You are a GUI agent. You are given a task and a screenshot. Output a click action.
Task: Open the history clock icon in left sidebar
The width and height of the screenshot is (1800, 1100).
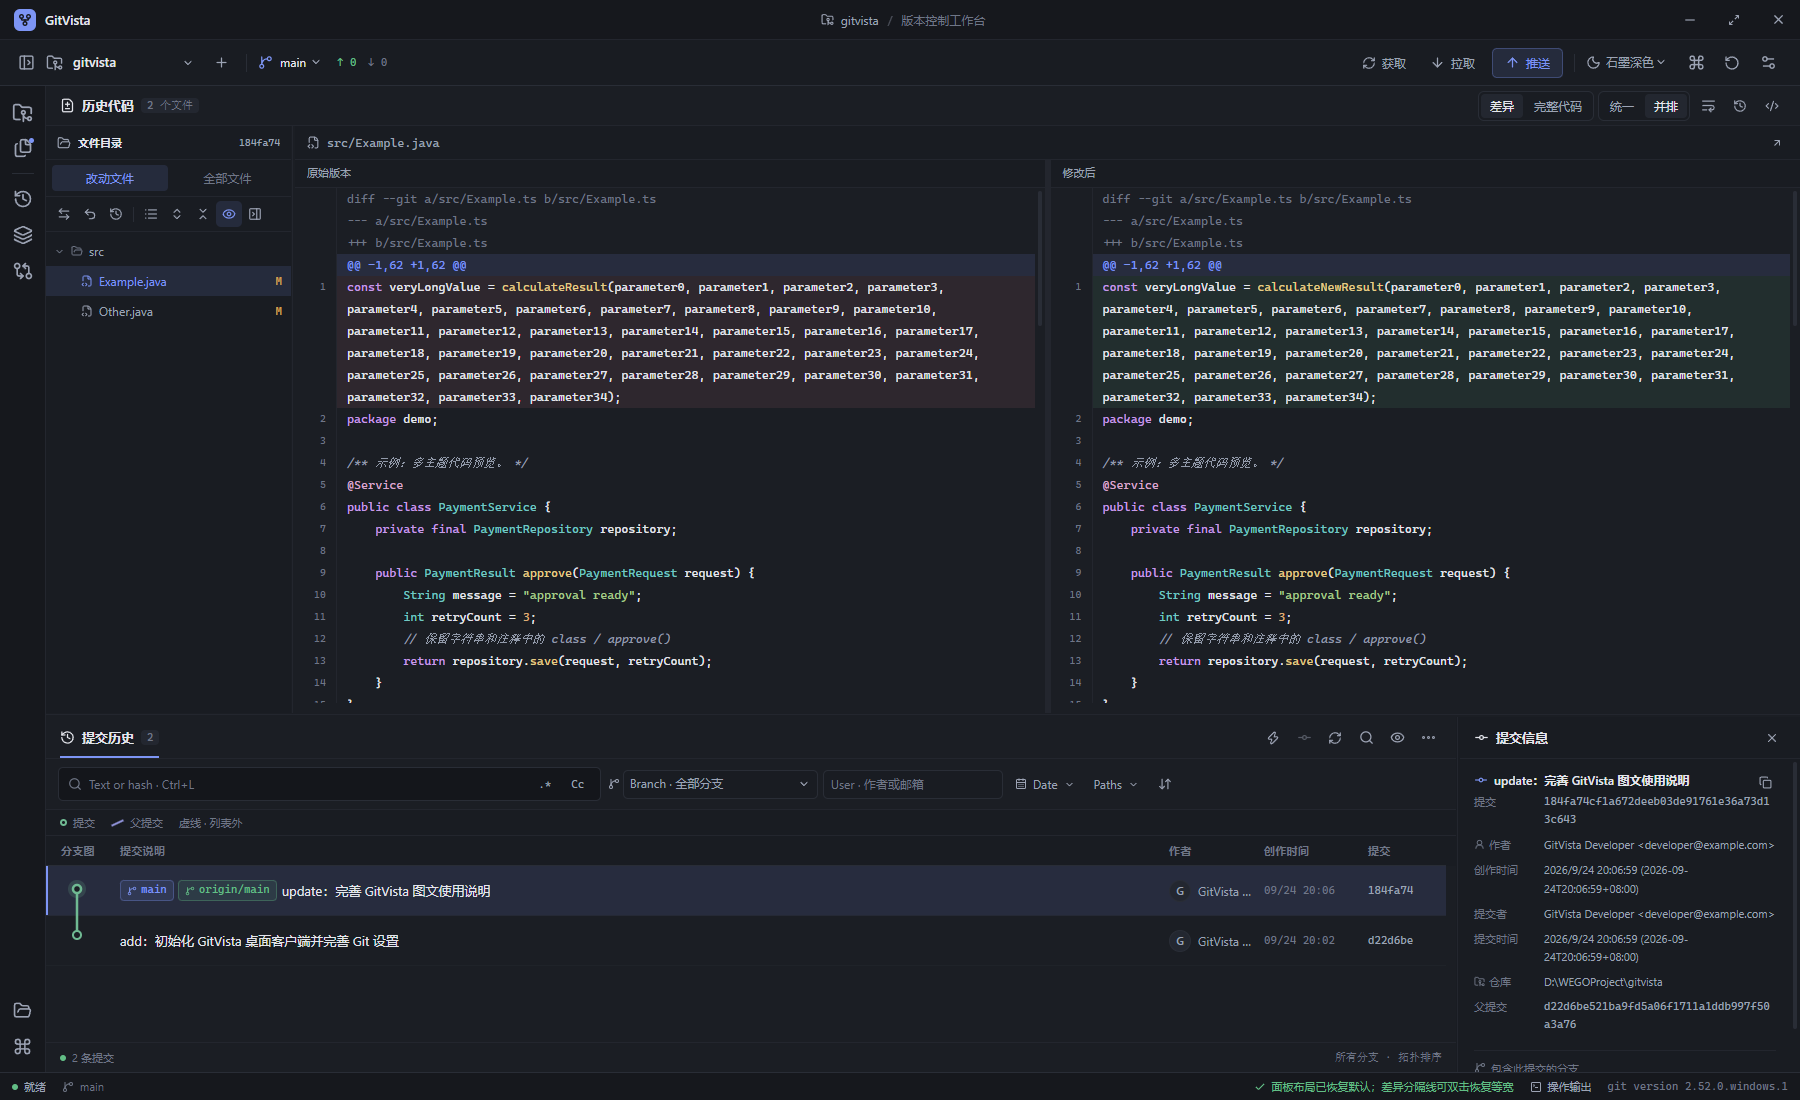[22, 199]
